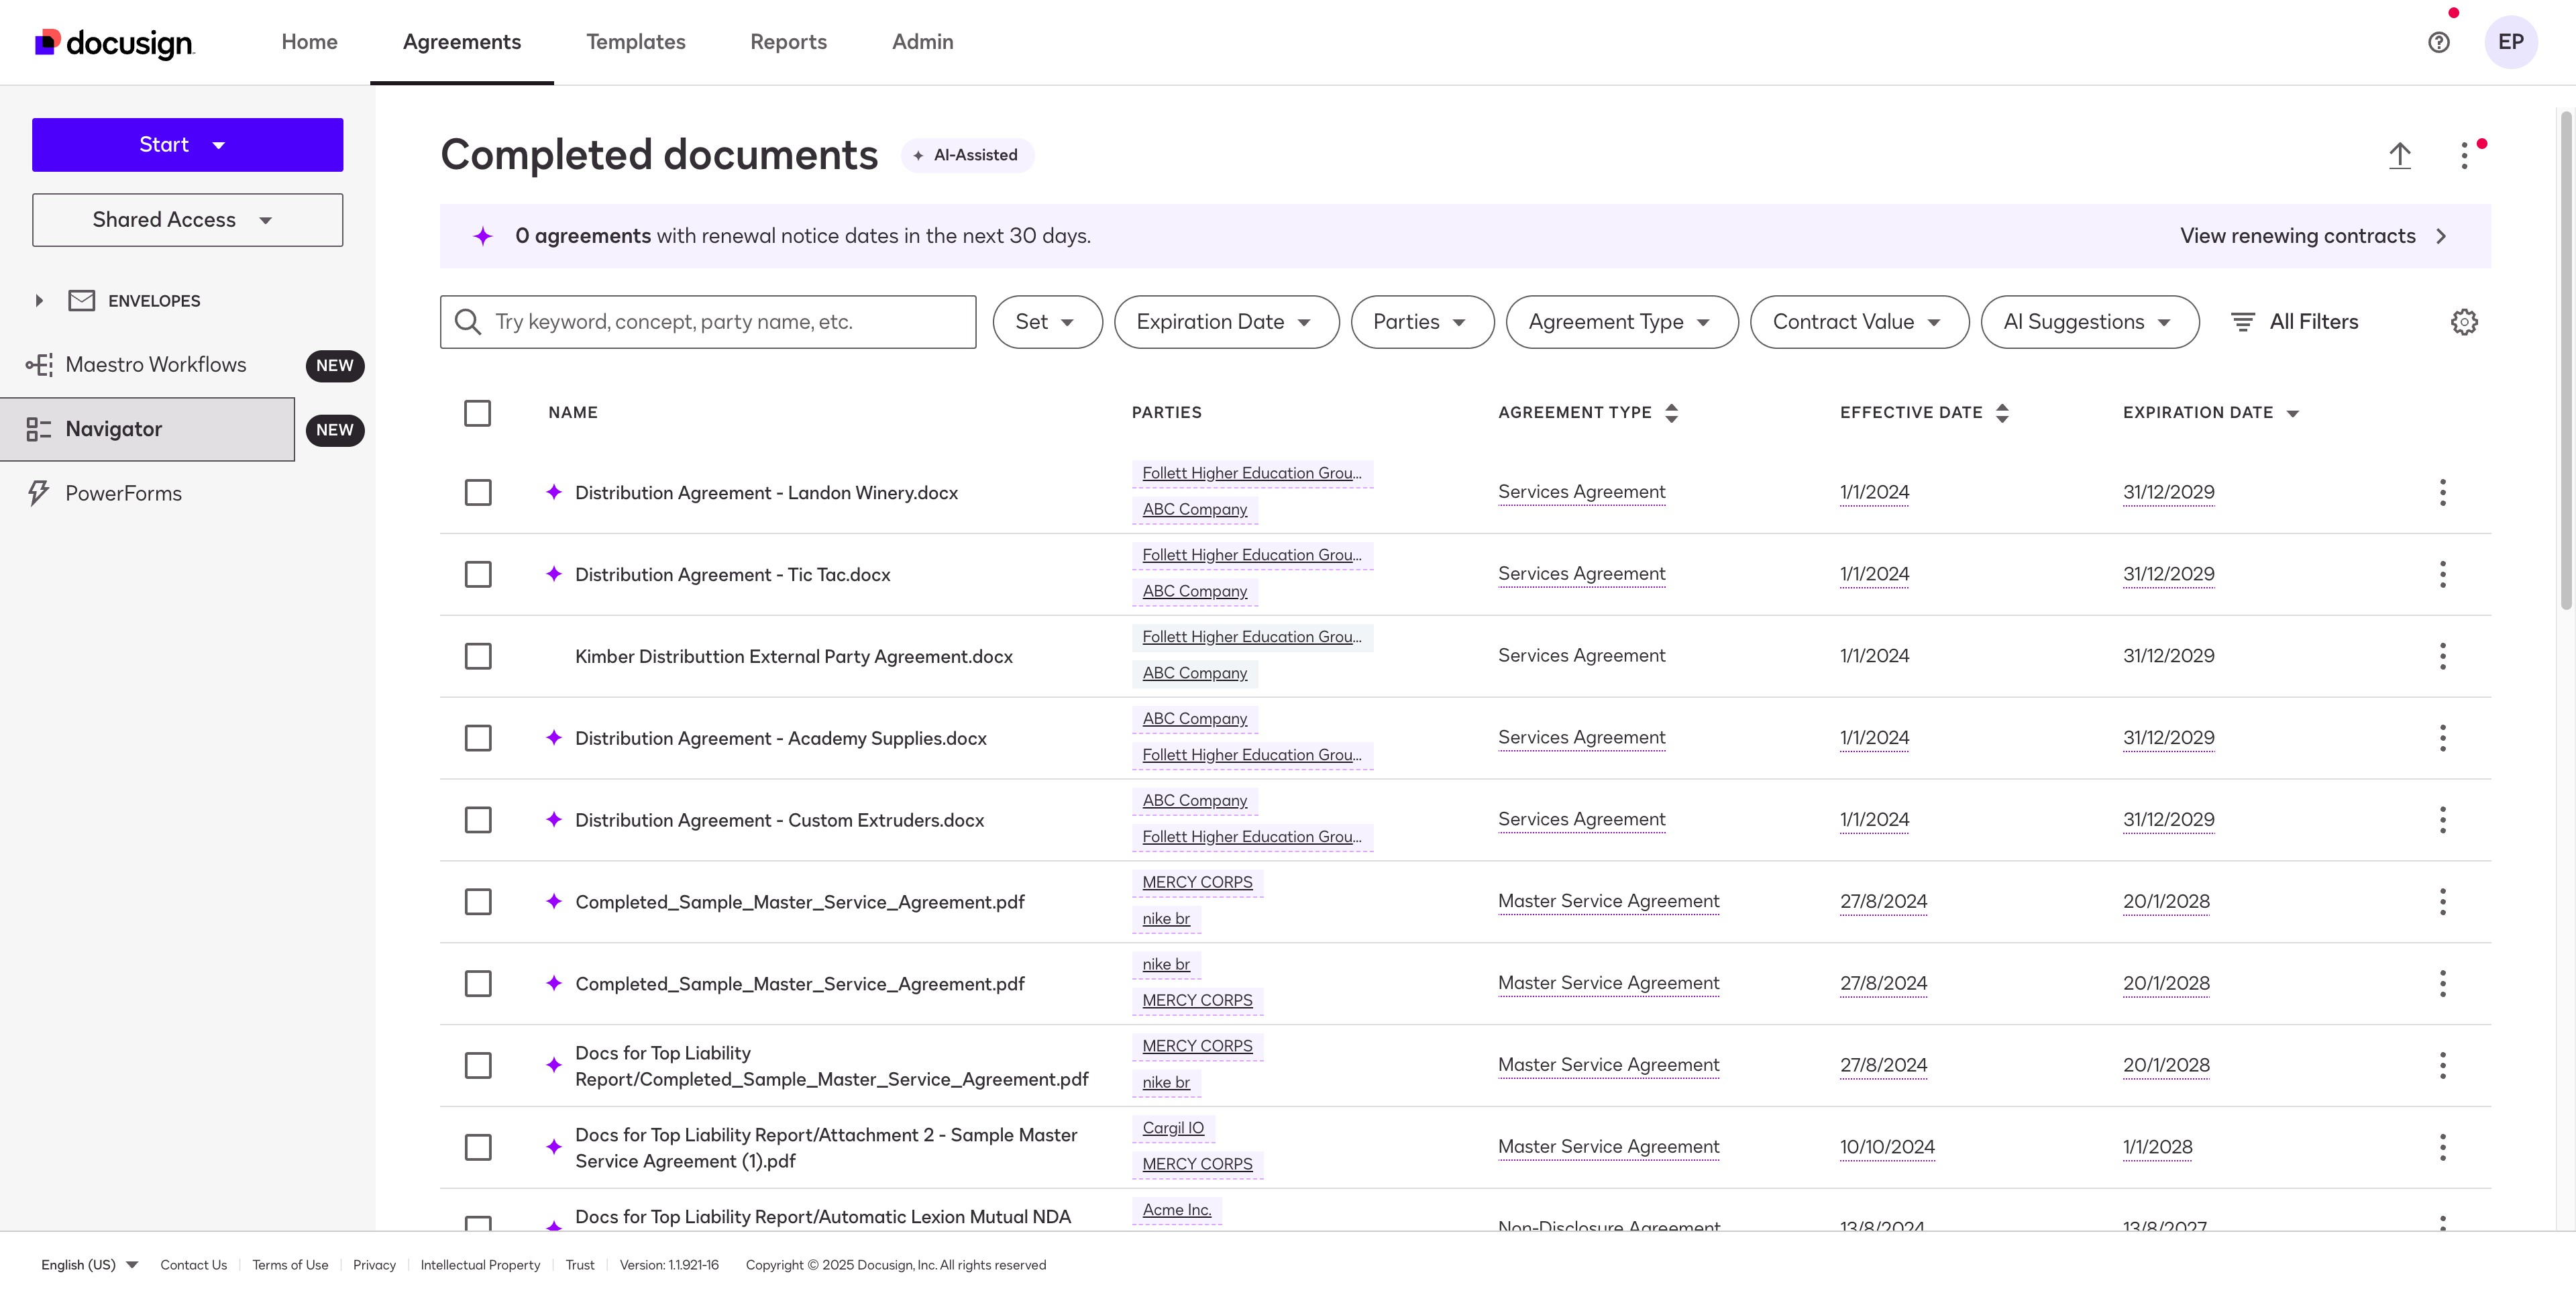Click the upload arrow icon
Image resolution: width=2576 pixels, height=1299 pixels.
(x=2399, y=156)
